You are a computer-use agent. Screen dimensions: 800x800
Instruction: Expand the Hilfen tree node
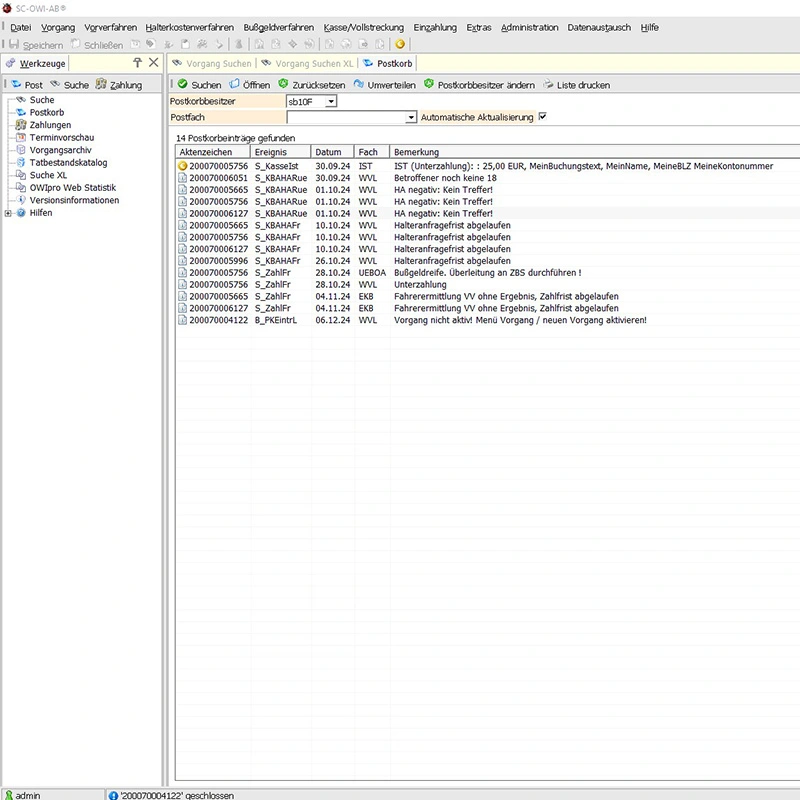pyautogui.click(x=8, y=213)
